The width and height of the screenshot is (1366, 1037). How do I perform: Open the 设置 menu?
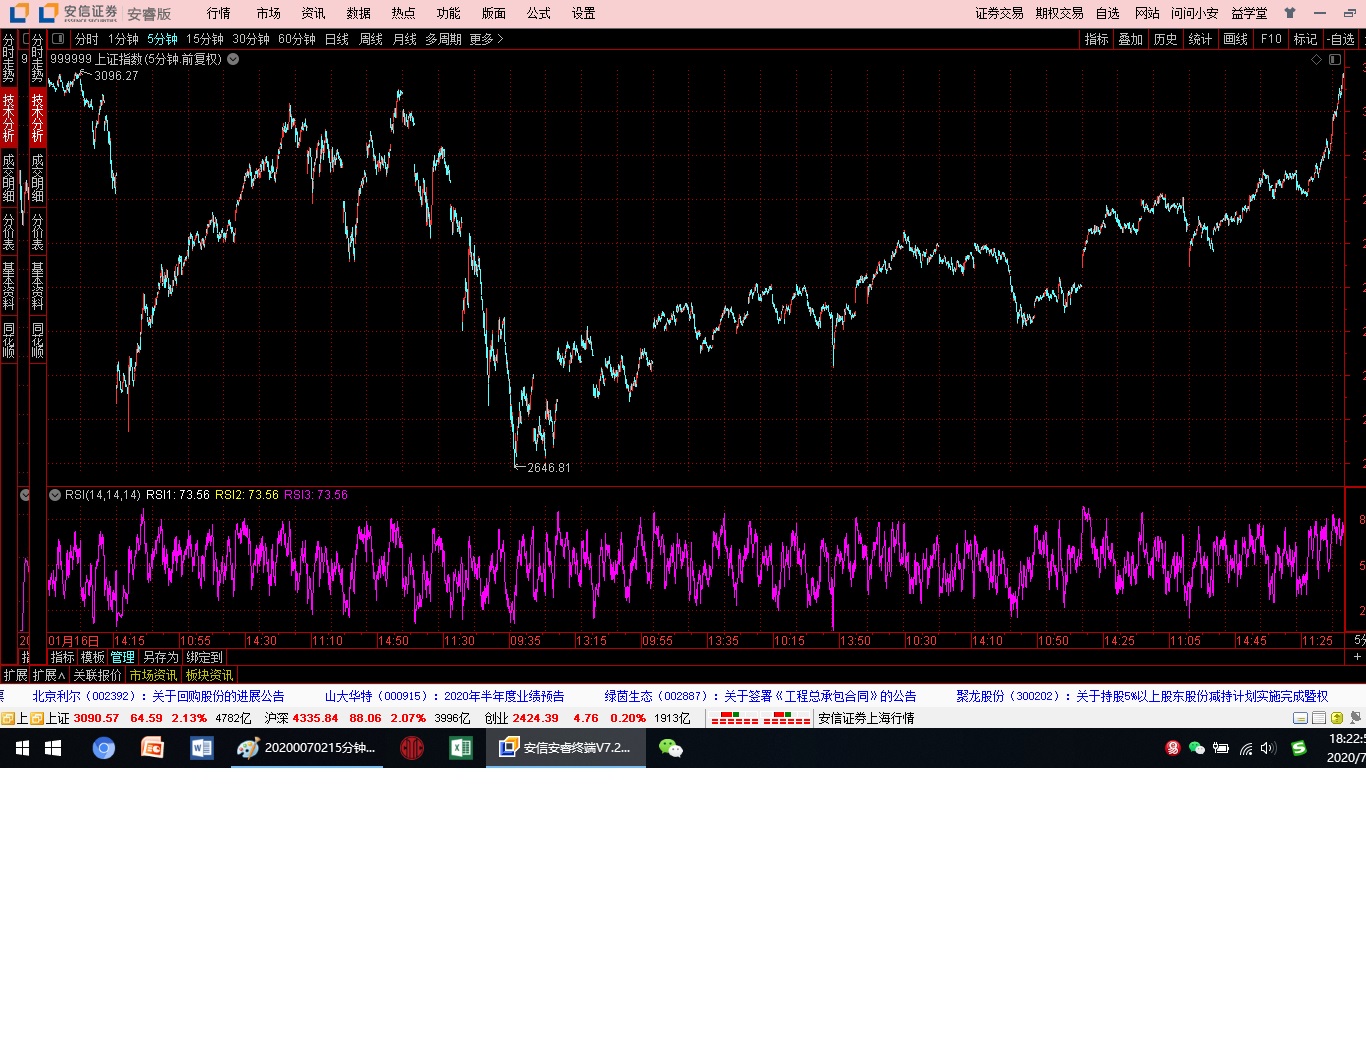pos(584,13)
